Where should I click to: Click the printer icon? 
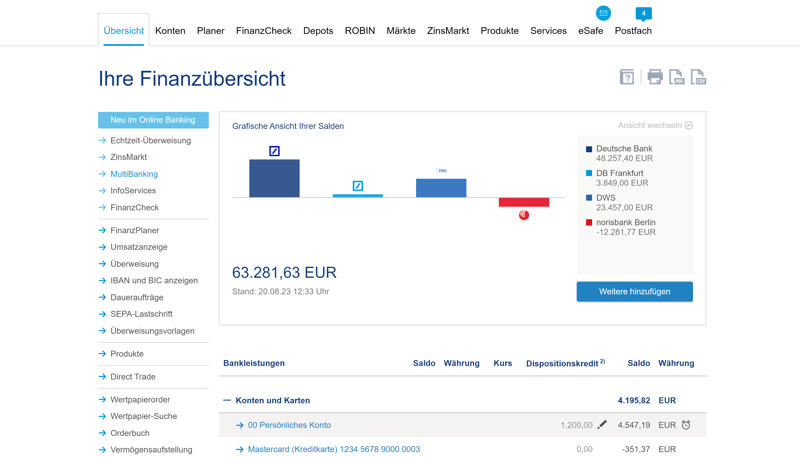655,77
